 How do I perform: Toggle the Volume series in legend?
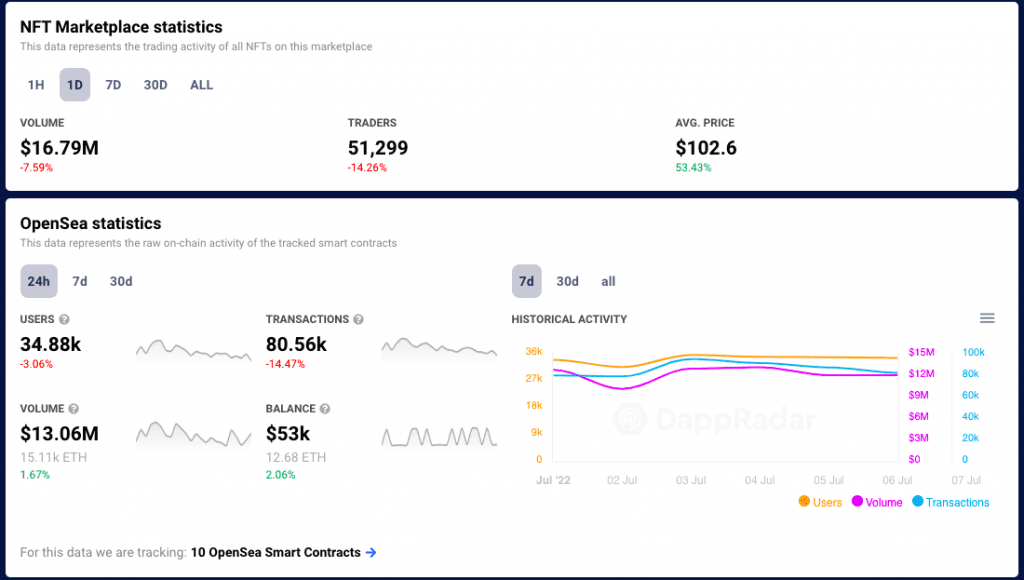pyautogui.click(x=877, y=502)
